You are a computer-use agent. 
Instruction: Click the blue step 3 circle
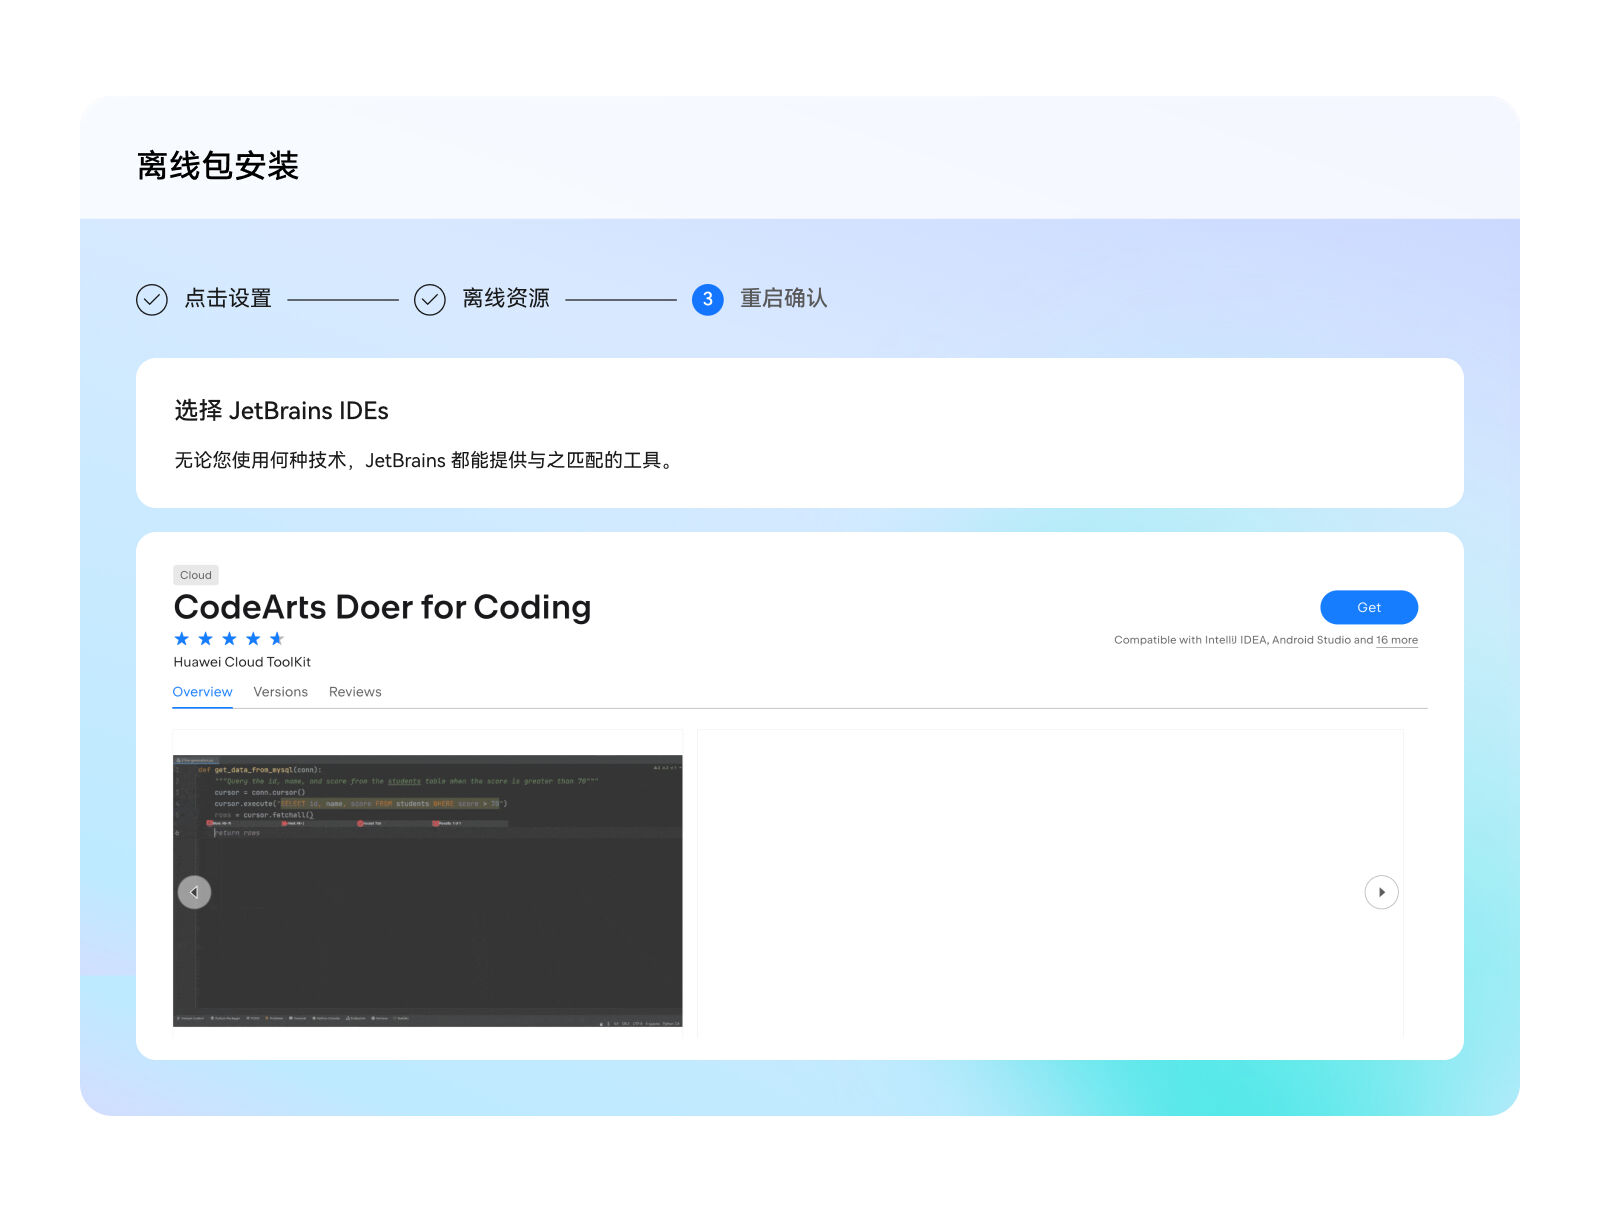708,299
